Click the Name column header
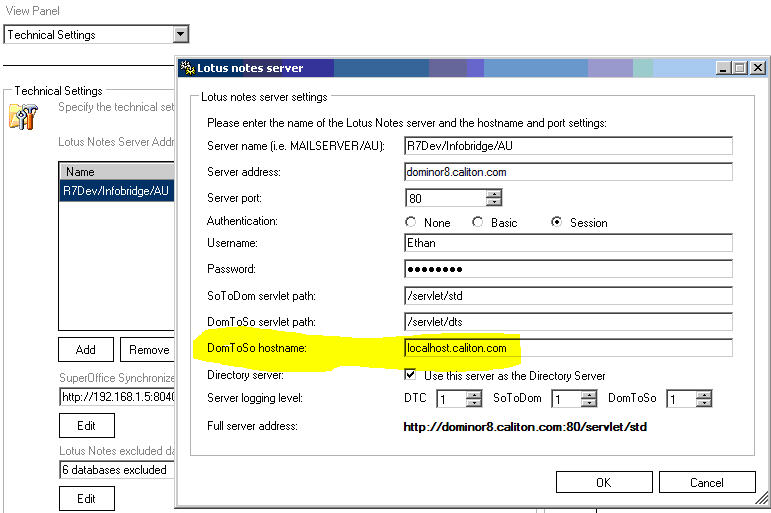Image resolution: width=771 pixels, height=513 pixels. [x=117, y=172]
